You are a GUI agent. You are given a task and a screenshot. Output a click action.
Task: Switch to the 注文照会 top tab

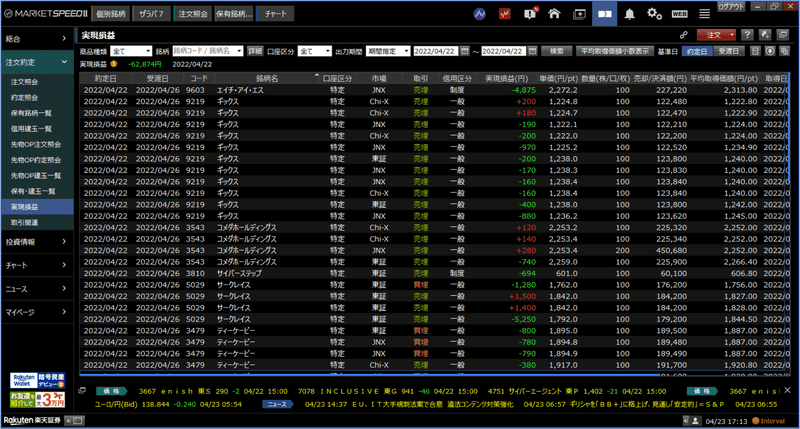193,14
